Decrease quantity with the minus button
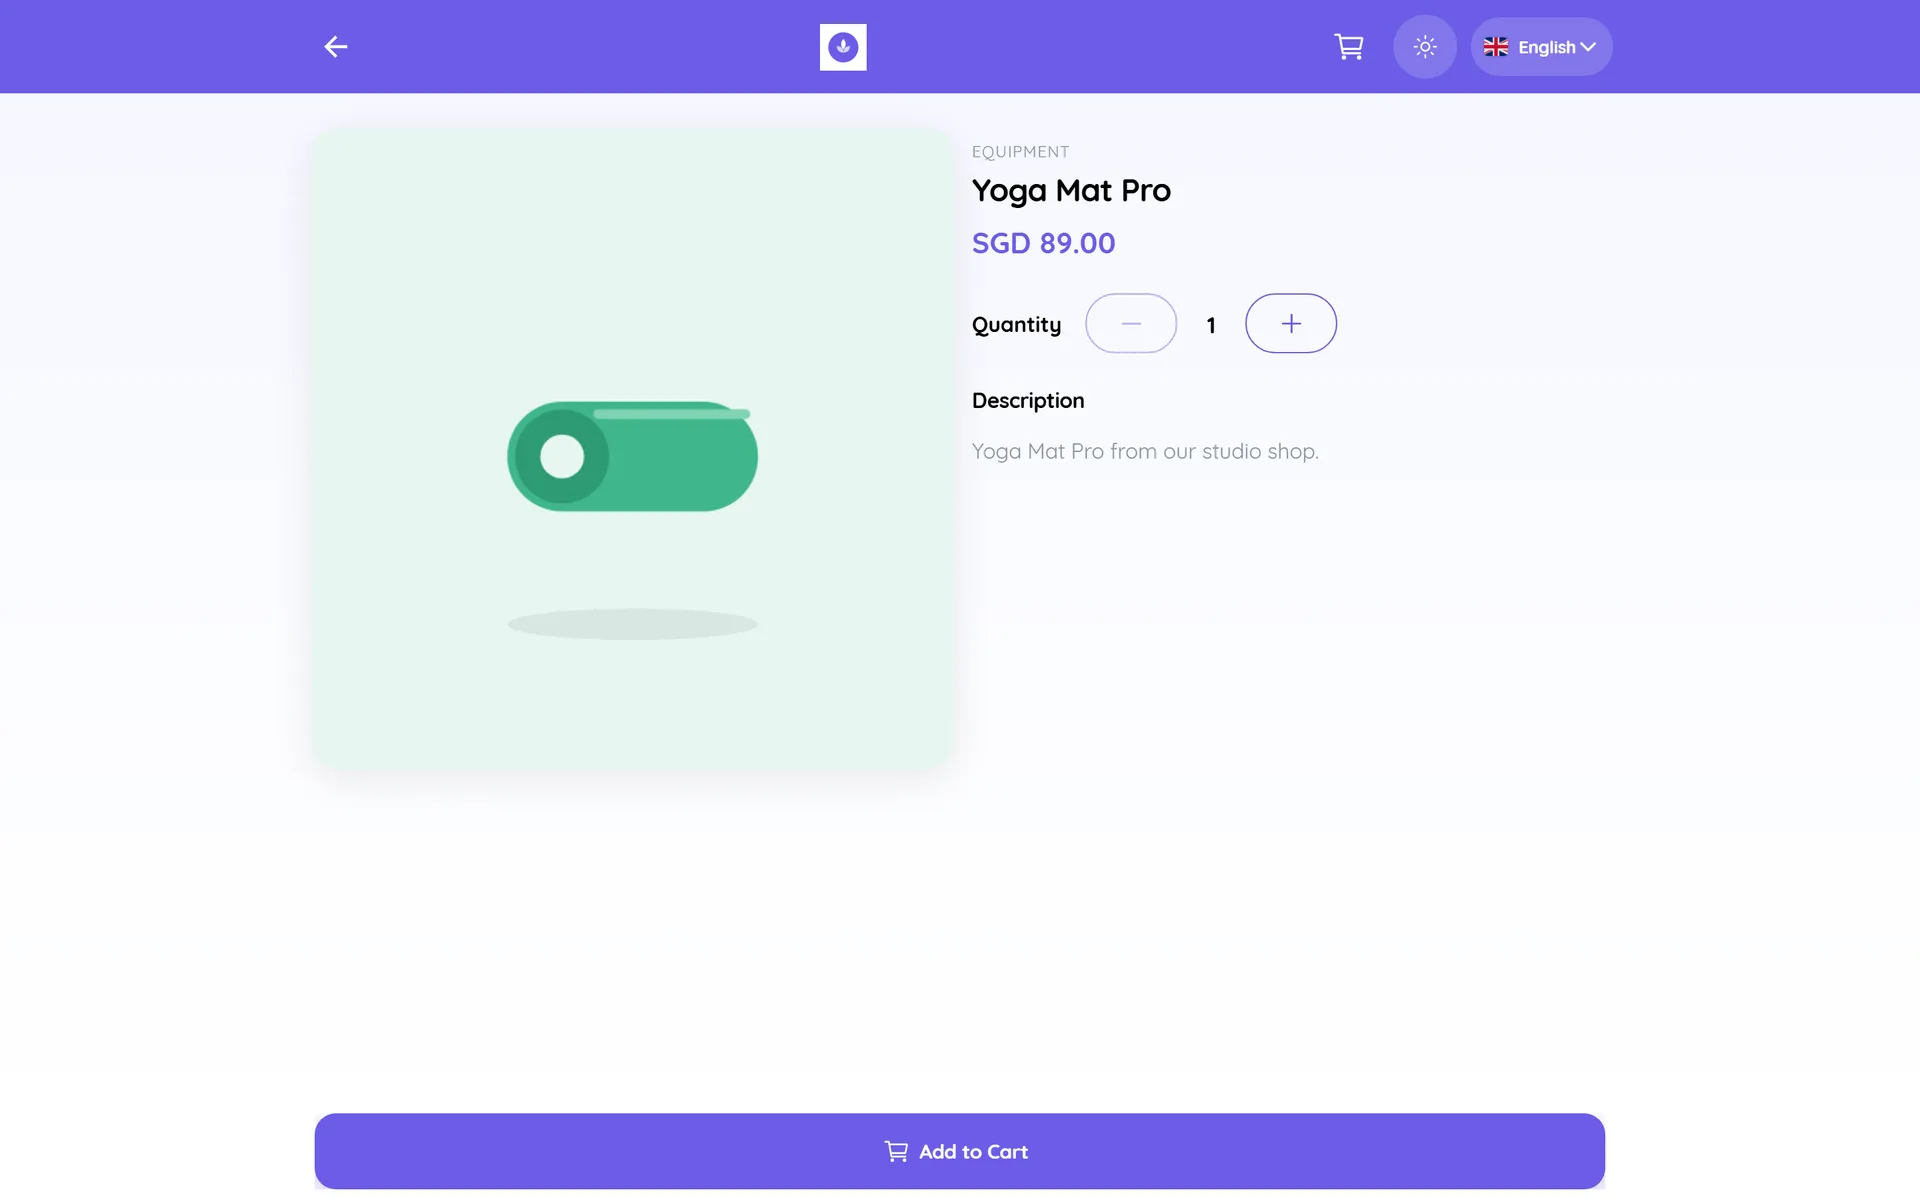This screenshot has width=1920, height=1200. point(1131,323)
